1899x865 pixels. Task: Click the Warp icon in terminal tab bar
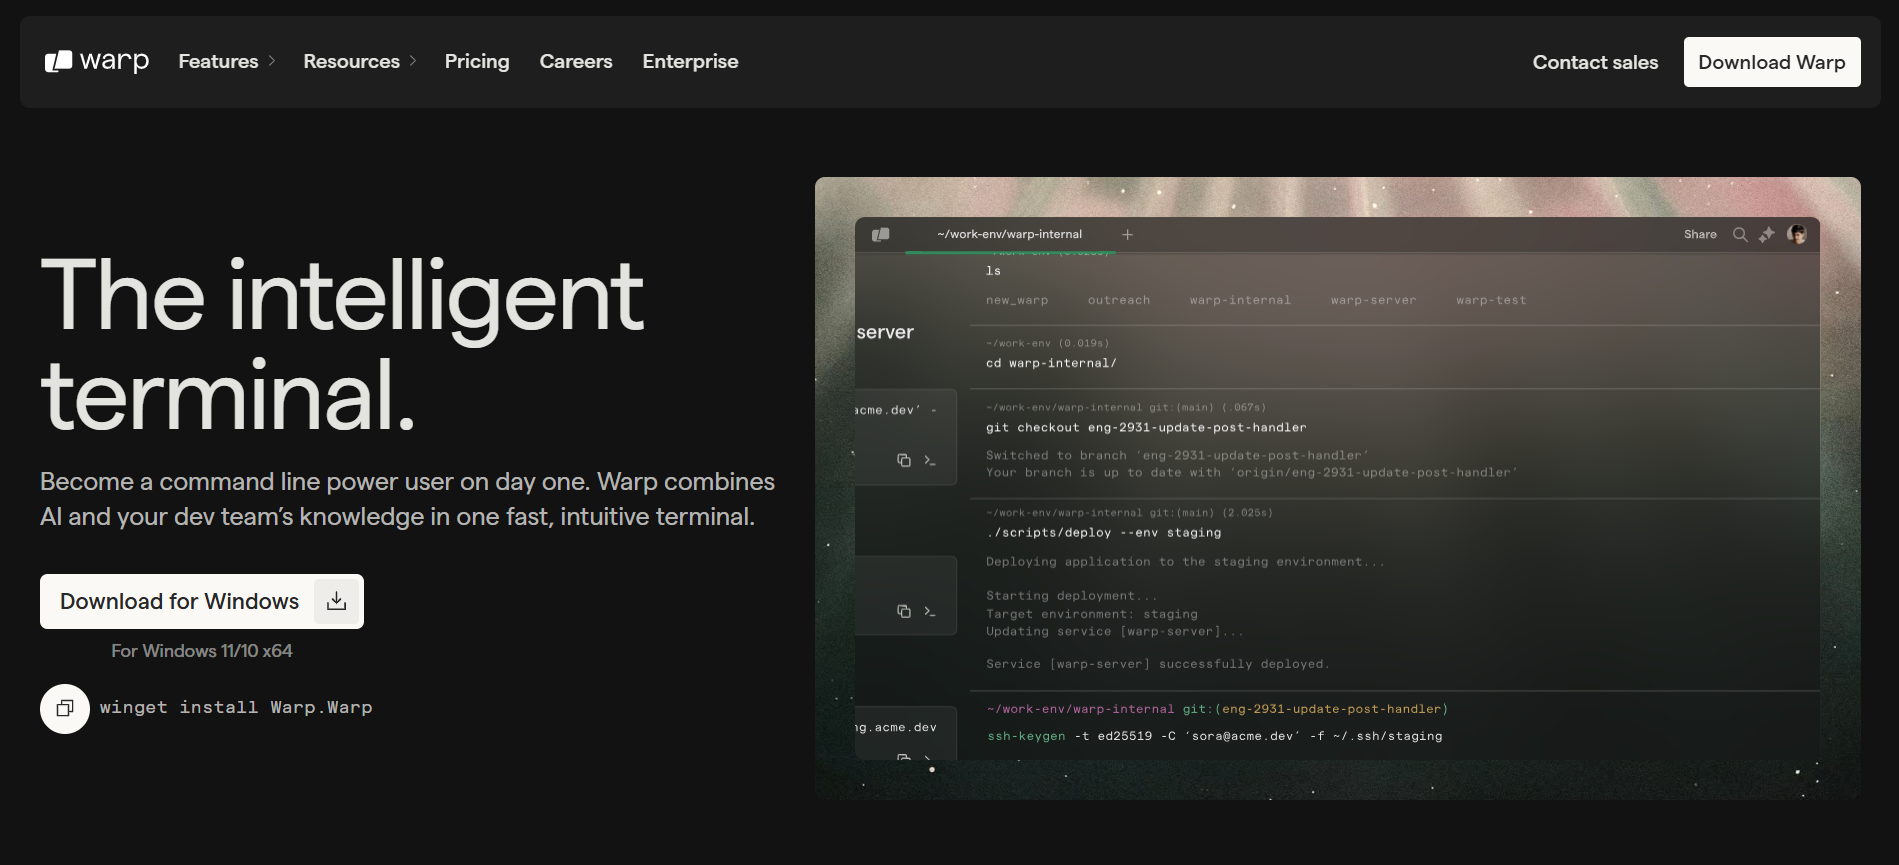click(x=881, y=234)
